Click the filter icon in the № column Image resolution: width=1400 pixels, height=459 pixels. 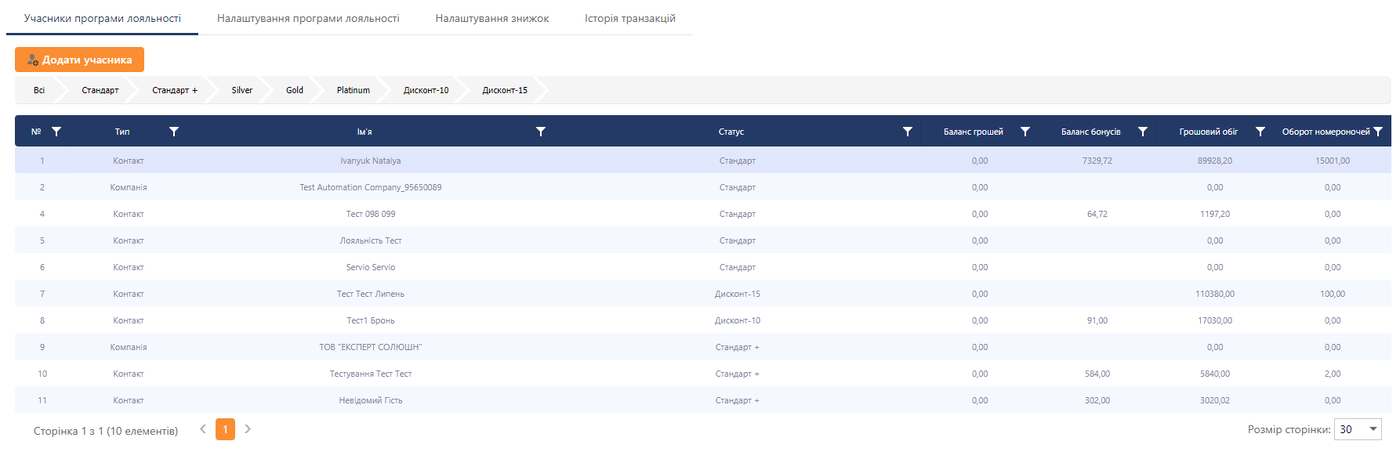point(56,131)
